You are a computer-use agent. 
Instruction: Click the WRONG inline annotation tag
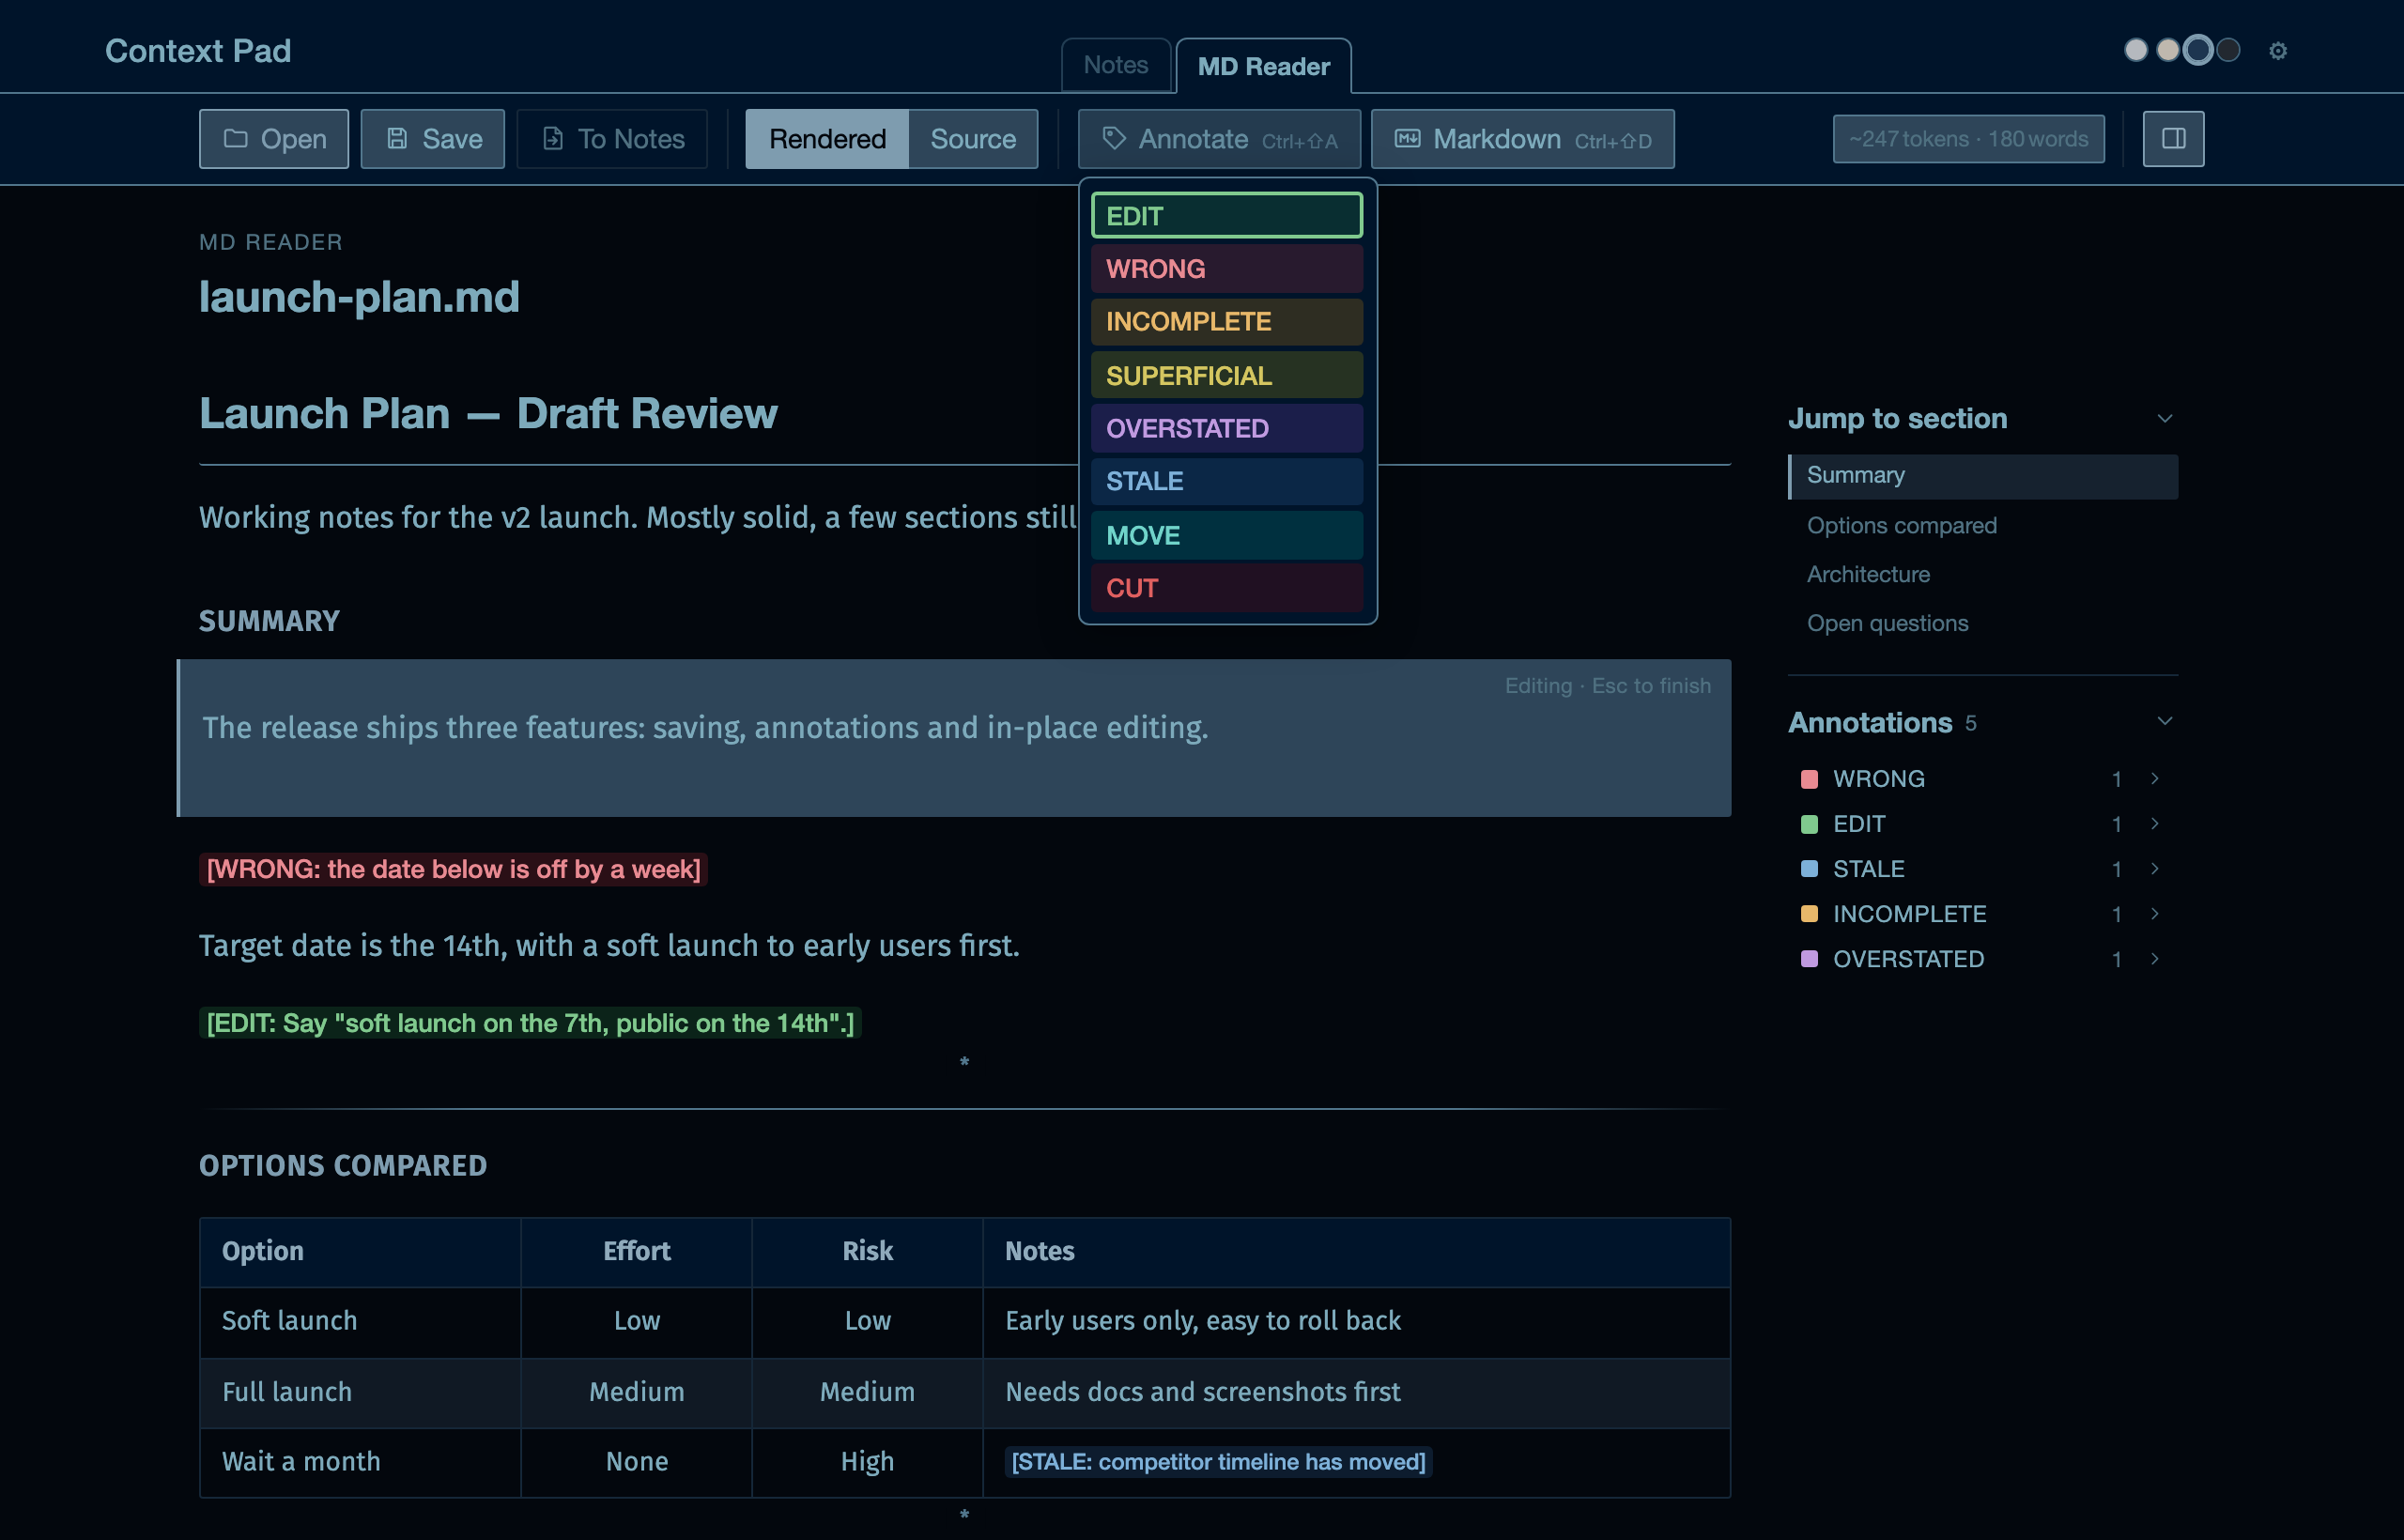click(x=453, y=870)
